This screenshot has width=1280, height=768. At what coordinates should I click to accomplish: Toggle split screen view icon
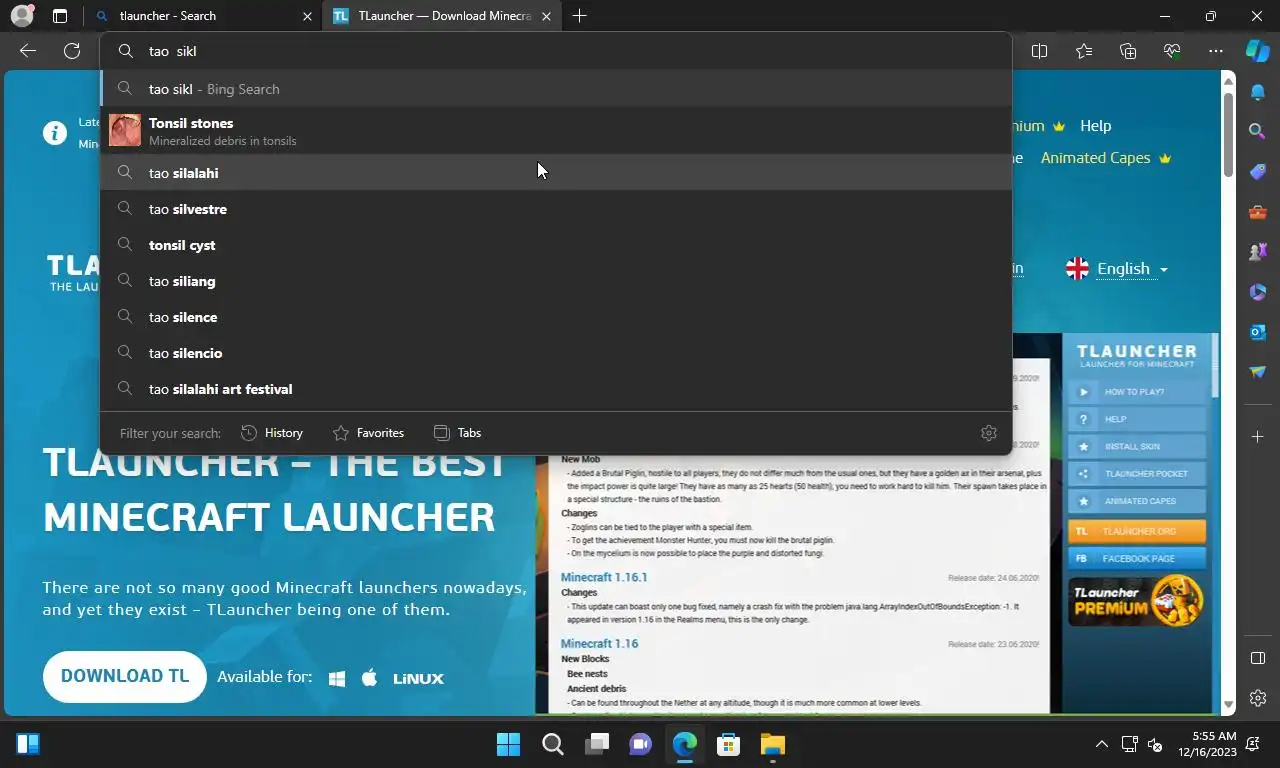1040,51
